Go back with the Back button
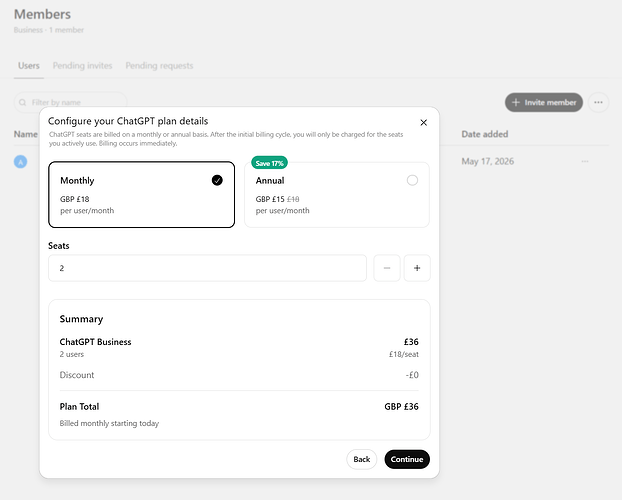The height and width of the screenshot is (500, 622). click(x=361, y=459)
